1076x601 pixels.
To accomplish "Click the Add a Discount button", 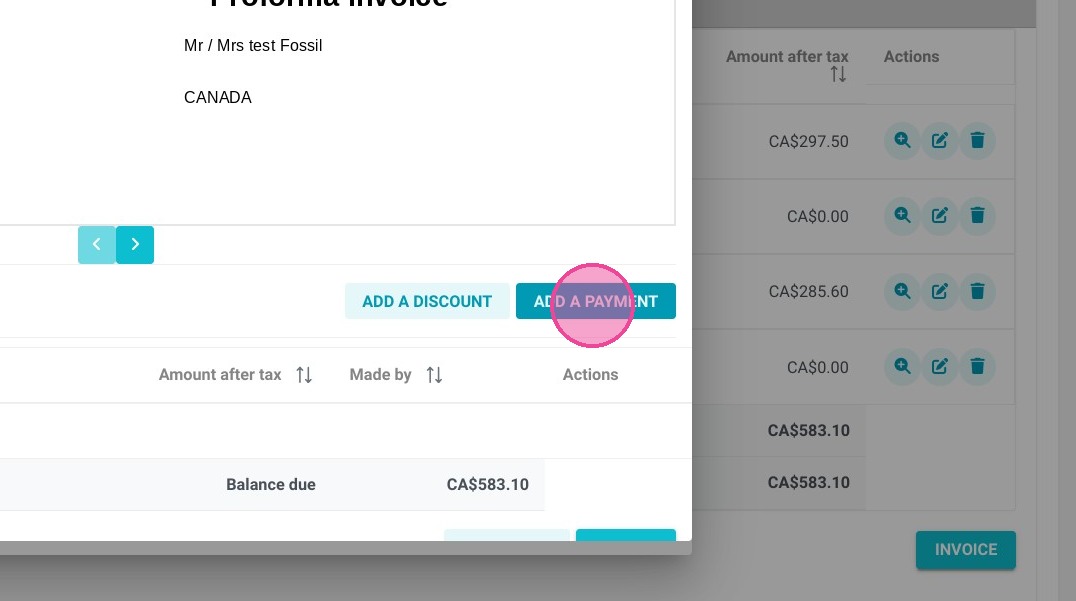I will coord(427,301).
